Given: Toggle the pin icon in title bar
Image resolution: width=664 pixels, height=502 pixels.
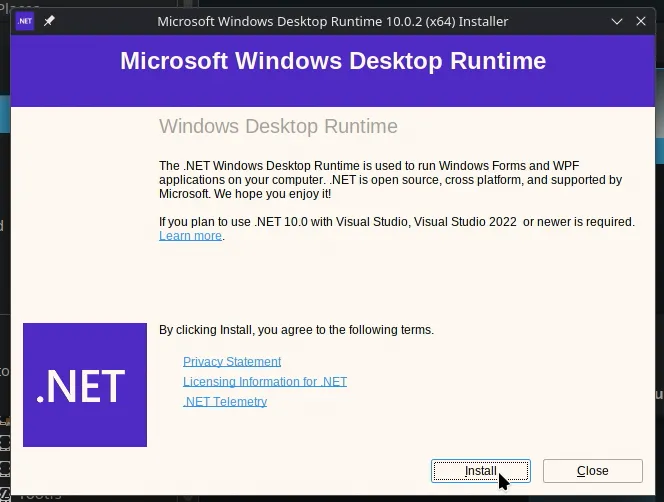Looking at the screenshot, I should click(49, 21).
